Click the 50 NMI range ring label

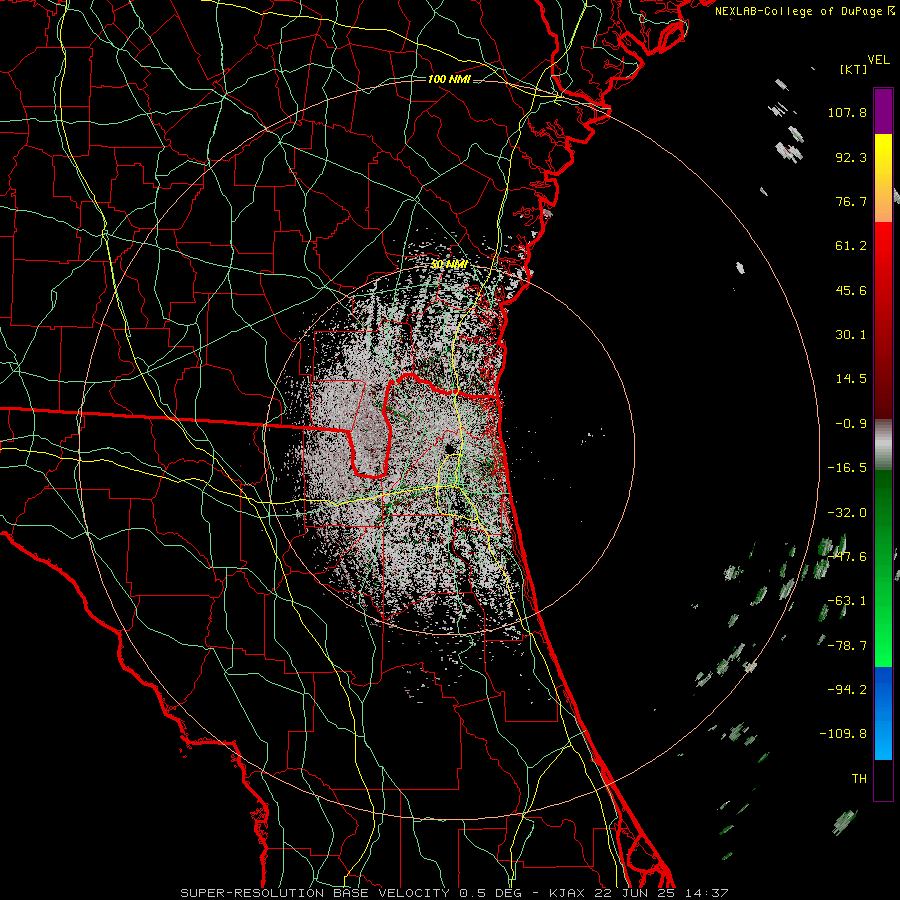[449, 265]
